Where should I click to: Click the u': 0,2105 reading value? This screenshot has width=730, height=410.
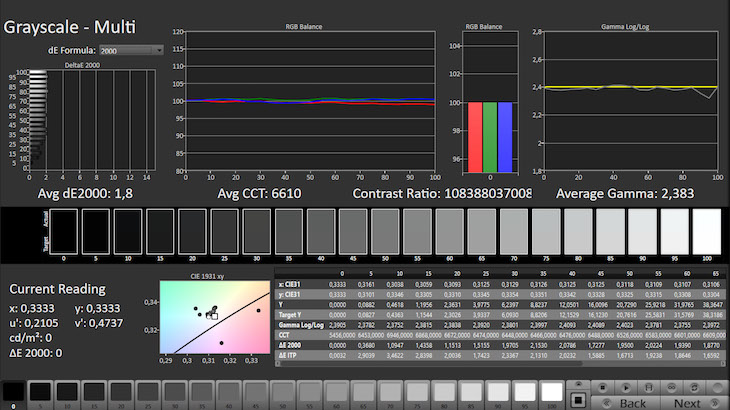tap(34, 323)
